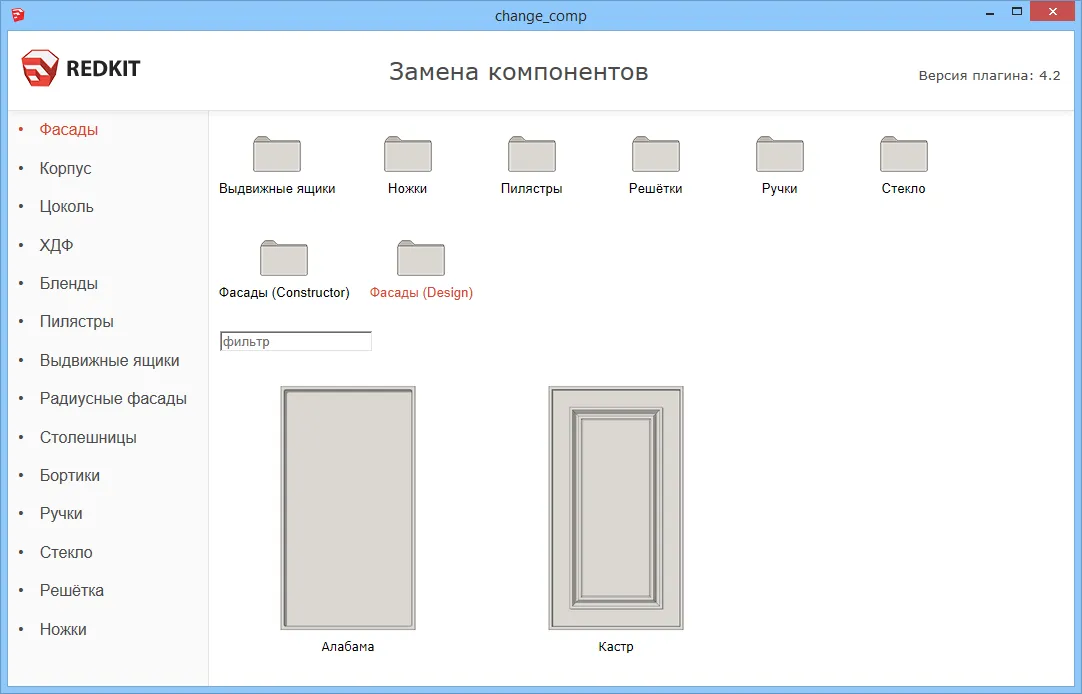This screenshot has width=1082, height=694.
Task: Select Столешницы from the sidebar list
Action: pos(88,437)
